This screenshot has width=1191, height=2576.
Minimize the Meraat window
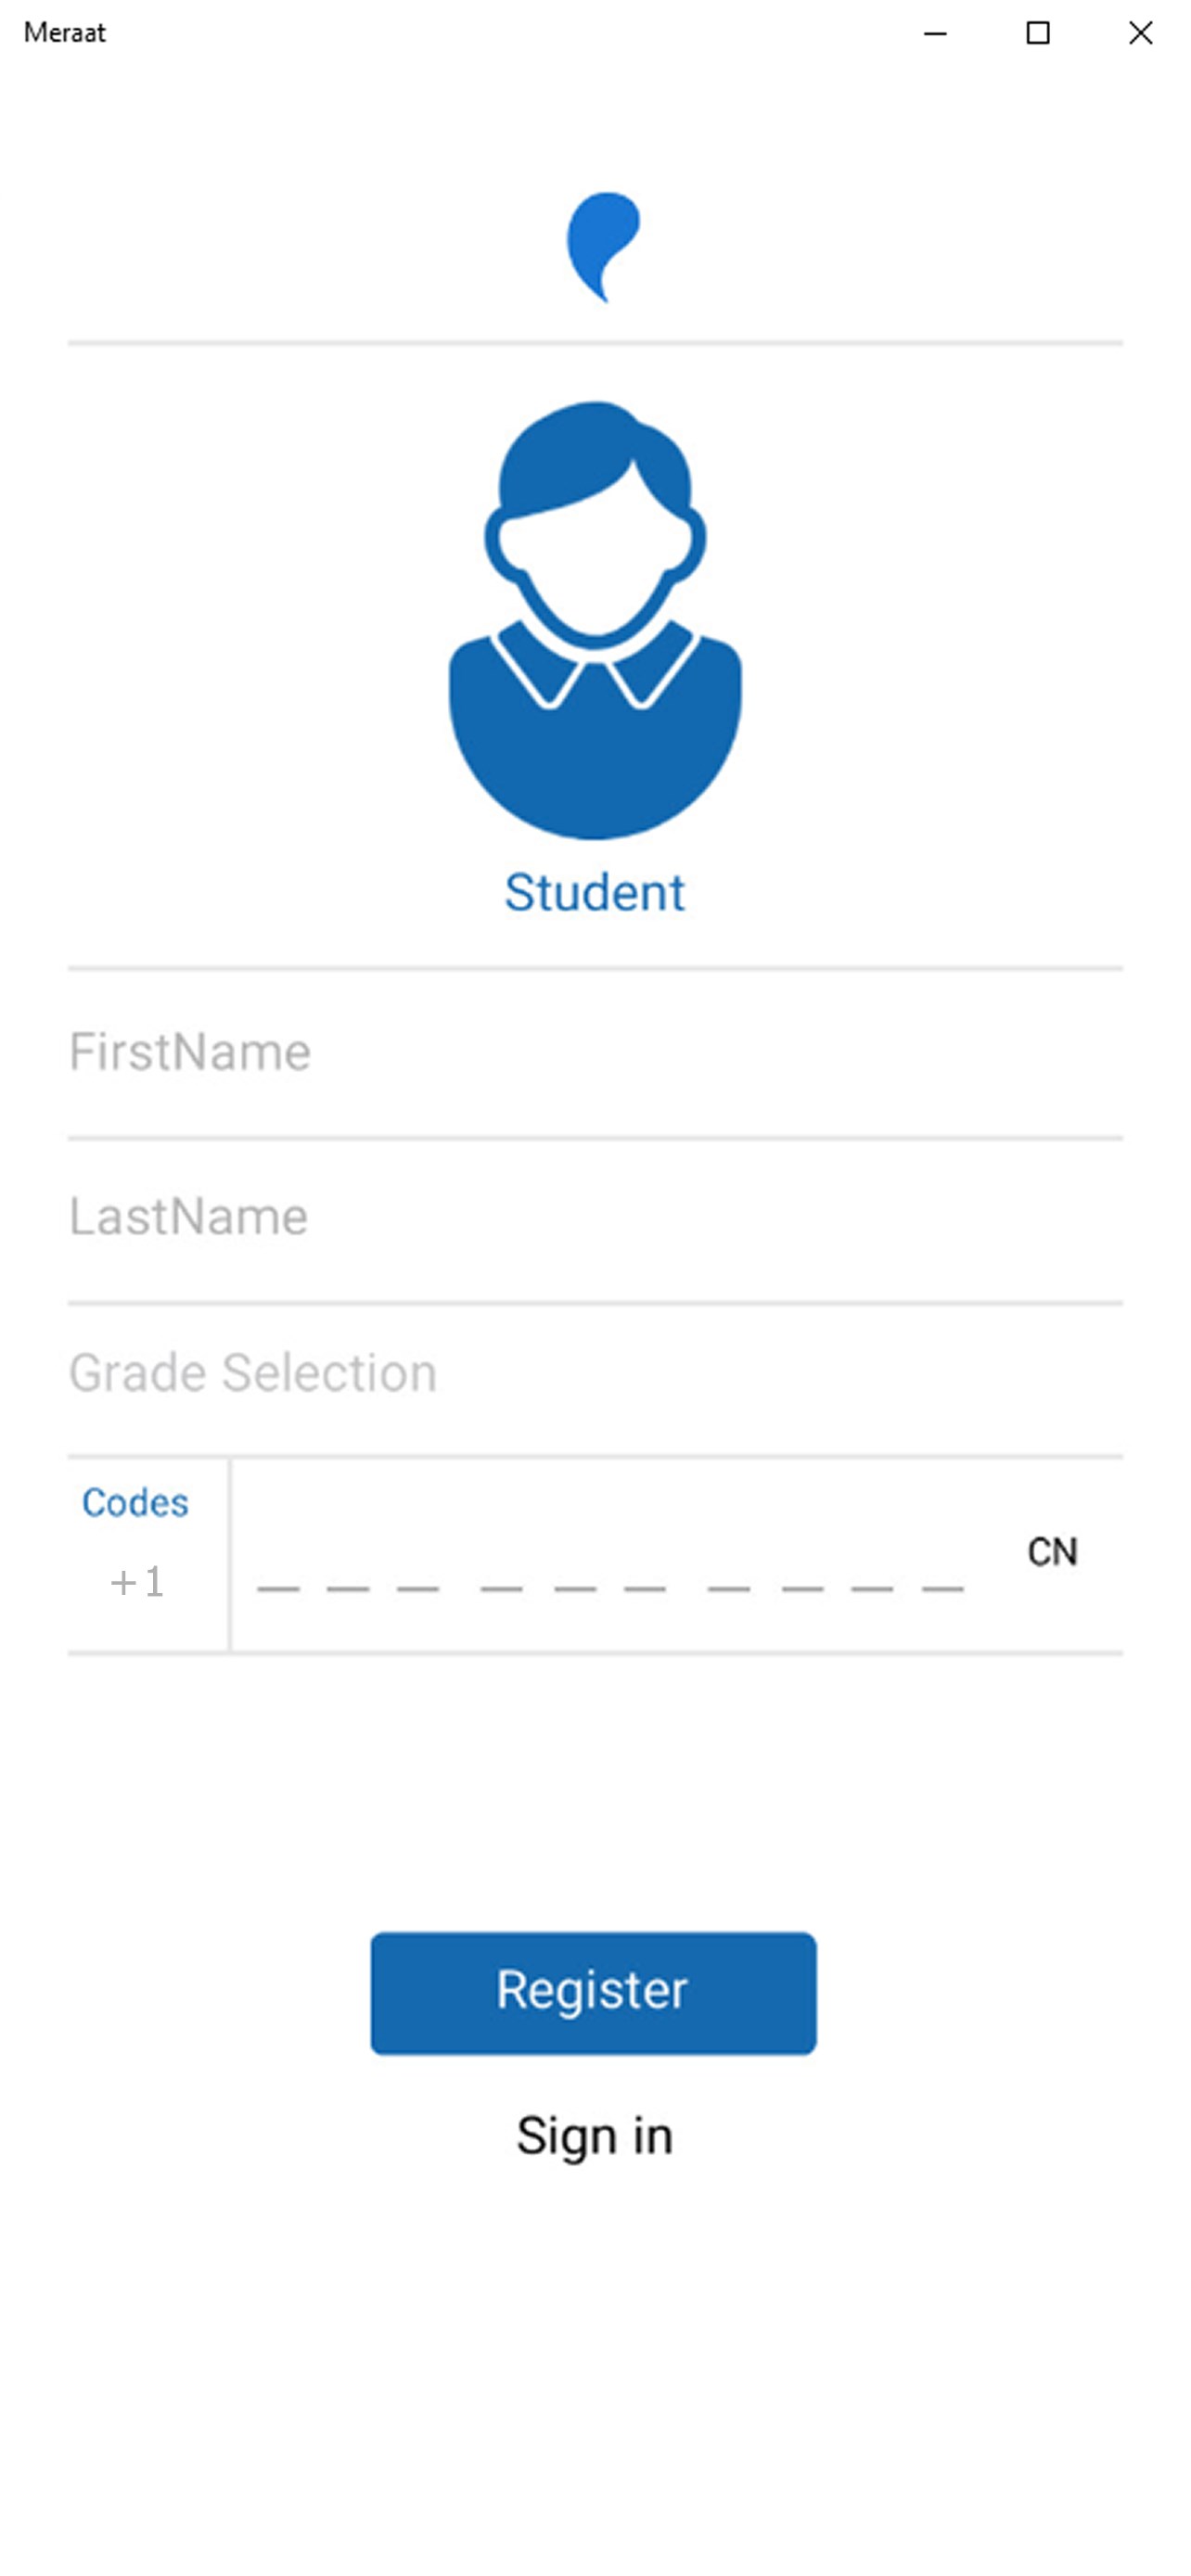click(935, 33)
